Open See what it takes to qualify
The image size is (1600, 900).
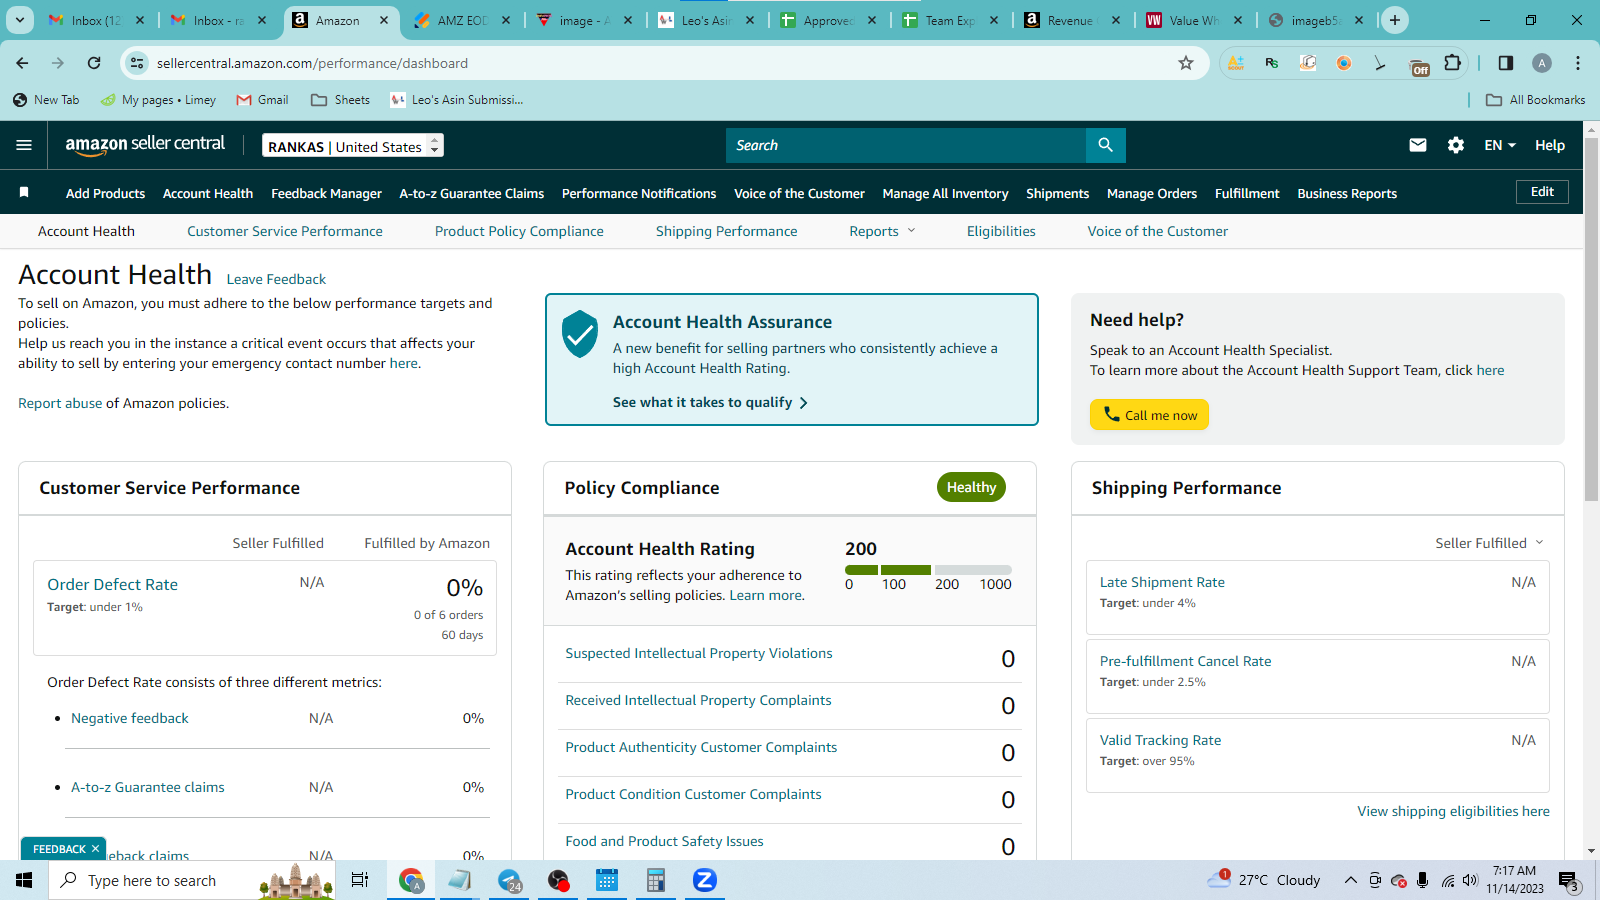pos(710,402)
